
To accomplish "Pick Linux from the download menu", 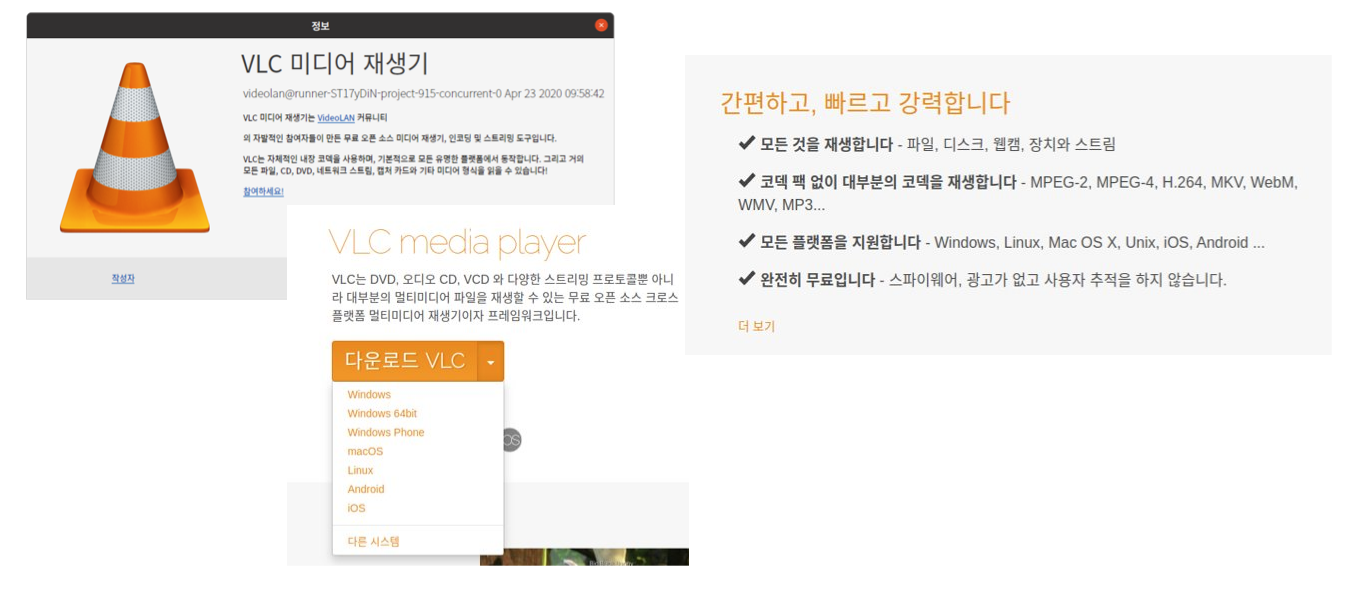I will click(360, 470).
